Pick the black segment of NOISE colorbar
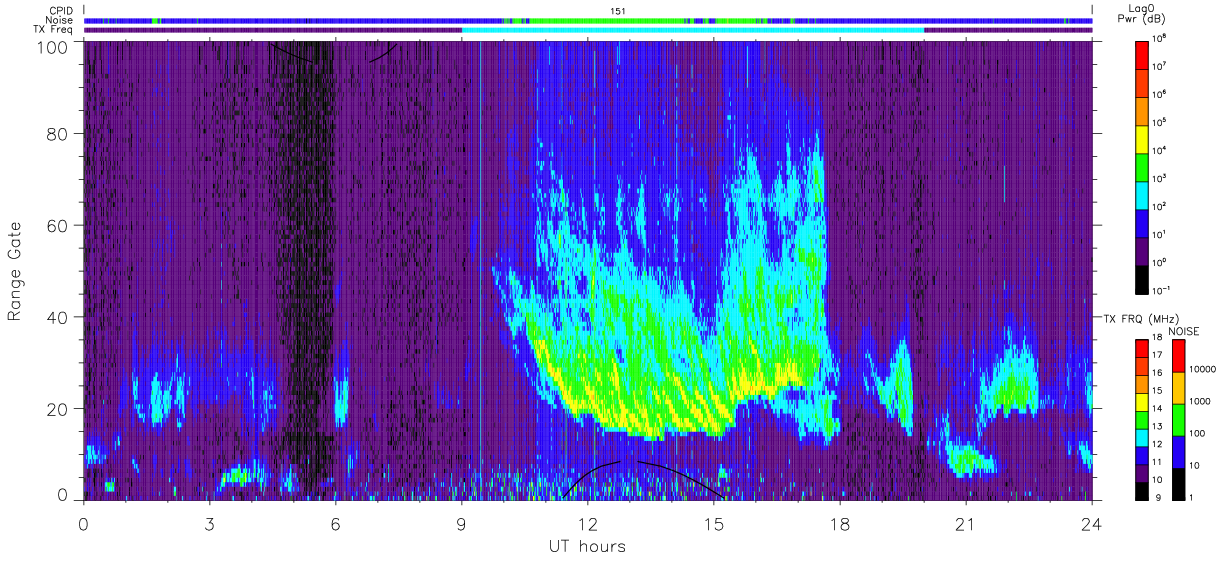 pyautogui.click(x=1178, y=484)
